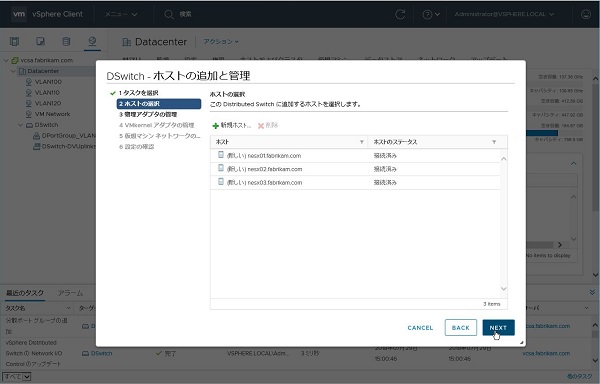Click the host list scroll down arrow
600x384 pixels.
point(504,289)
